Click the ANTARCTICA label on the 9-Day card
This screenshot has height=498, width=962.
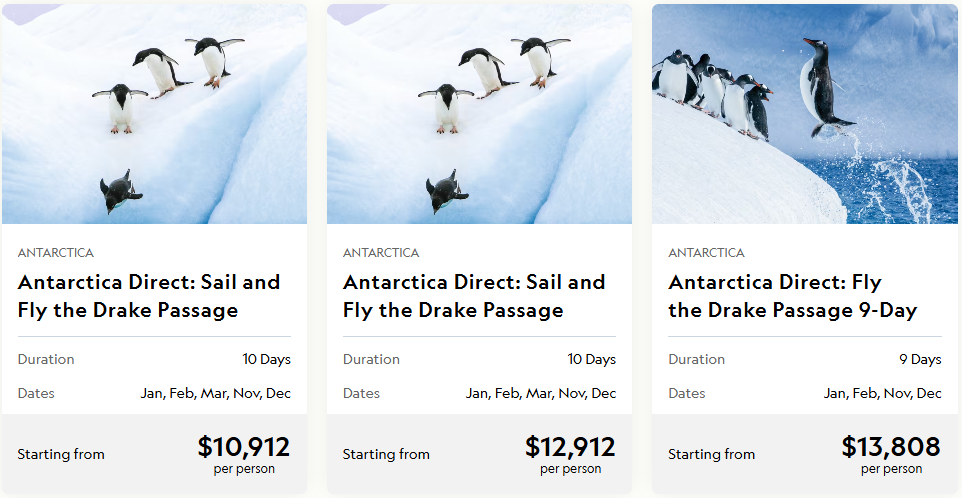click(x=706, y=253)
